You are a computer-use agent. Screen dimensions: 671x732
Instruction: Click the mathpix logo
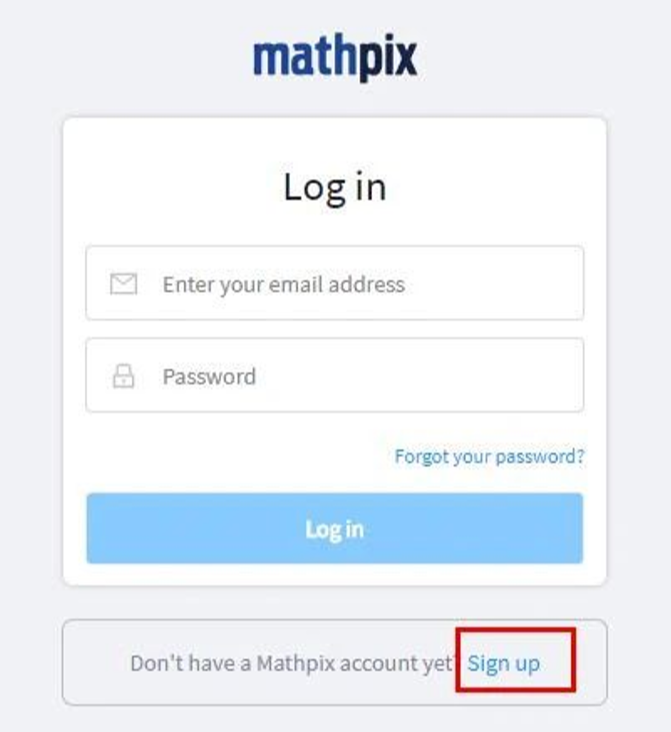(x=335, y=58)
